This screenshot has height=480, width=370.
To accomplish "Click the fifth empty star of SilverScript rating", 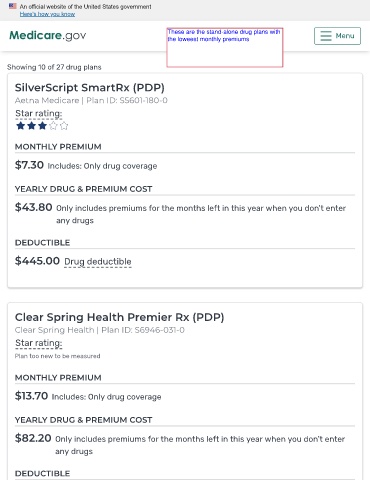I will tap(64, 126).
